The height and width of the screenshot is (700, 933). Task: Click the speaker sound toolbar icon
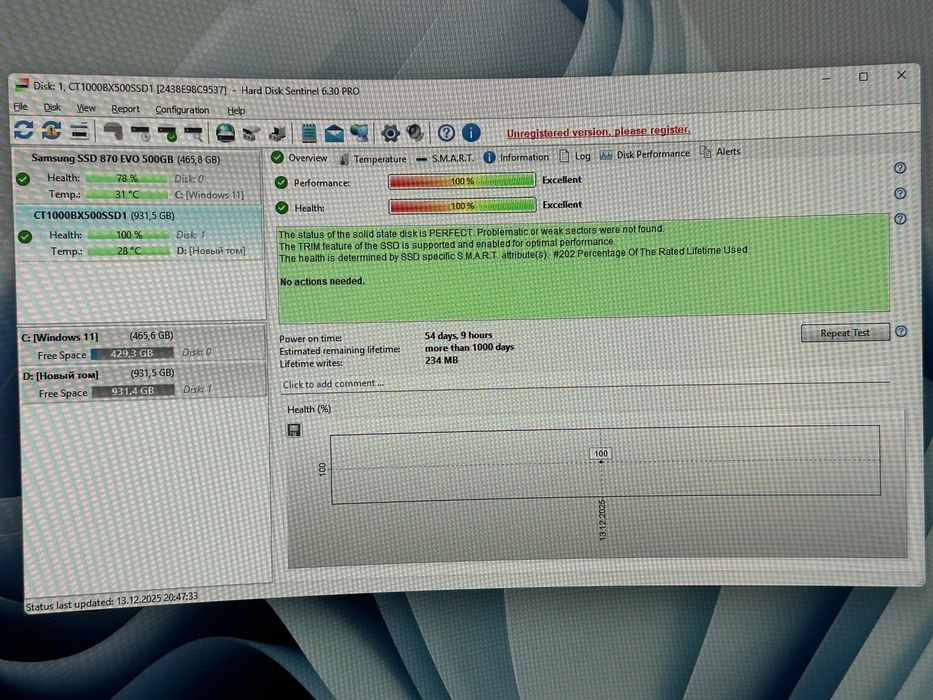coord(415,133)
